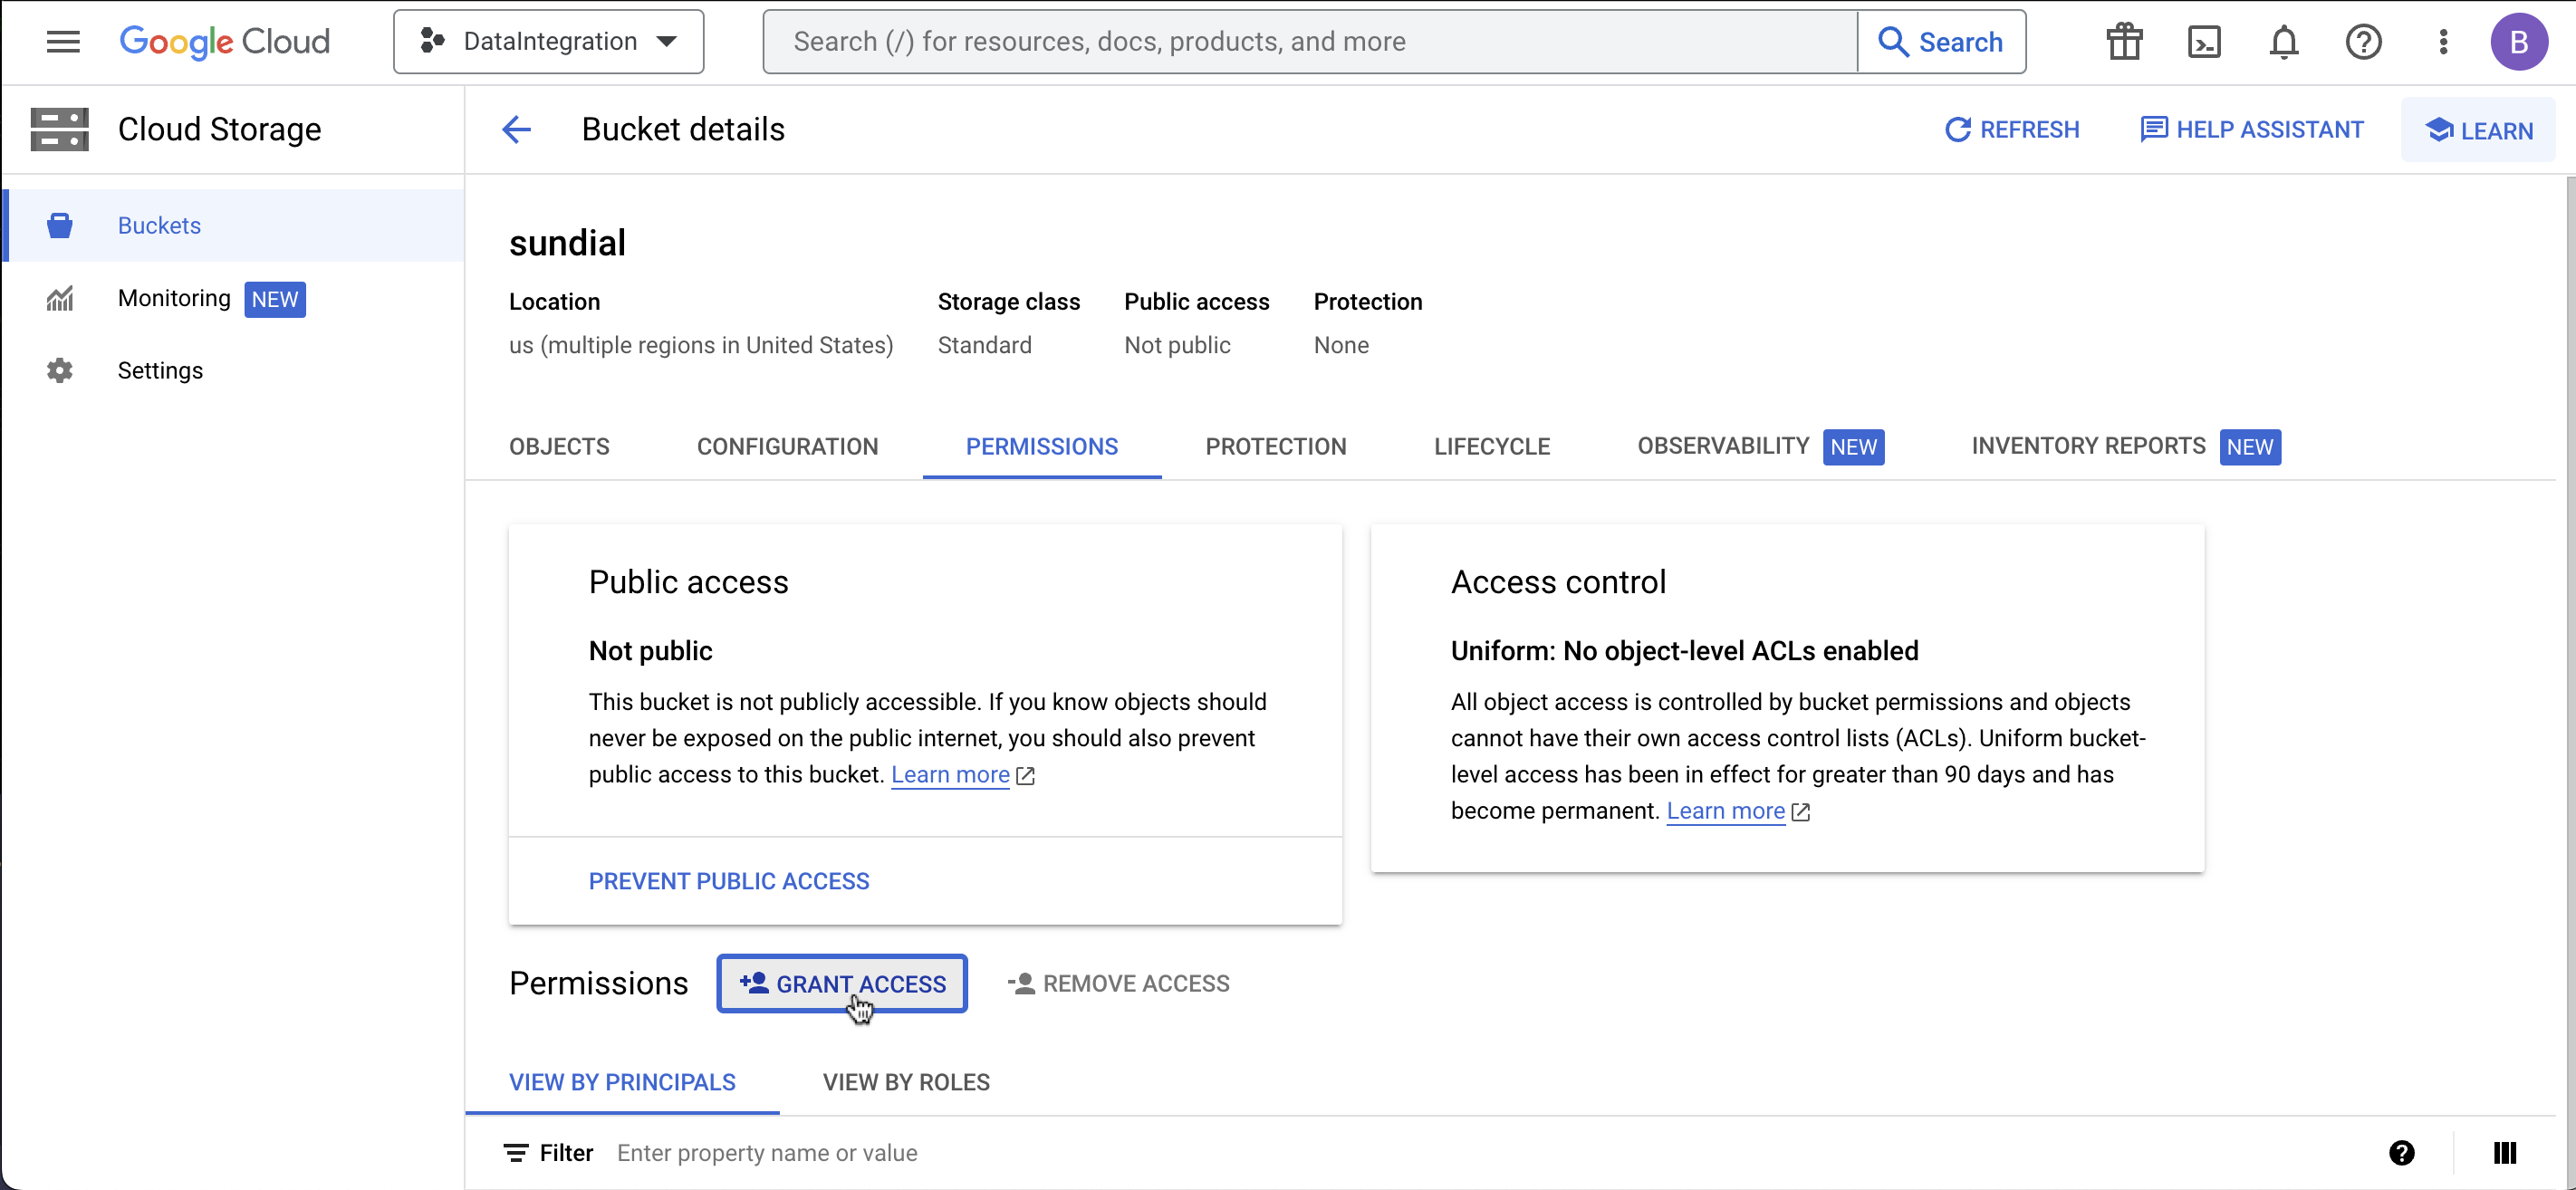Open the navigation hamburger menu
Image resolution: width=2576 pixels, height=1190 pixels.
(x=63, y=41)
